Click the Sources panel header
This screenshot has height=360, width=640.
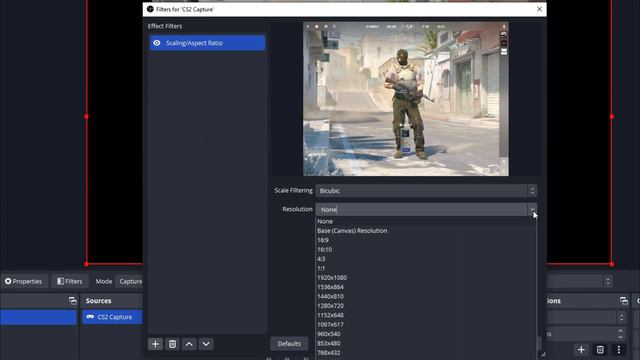(x=111, y=301)
